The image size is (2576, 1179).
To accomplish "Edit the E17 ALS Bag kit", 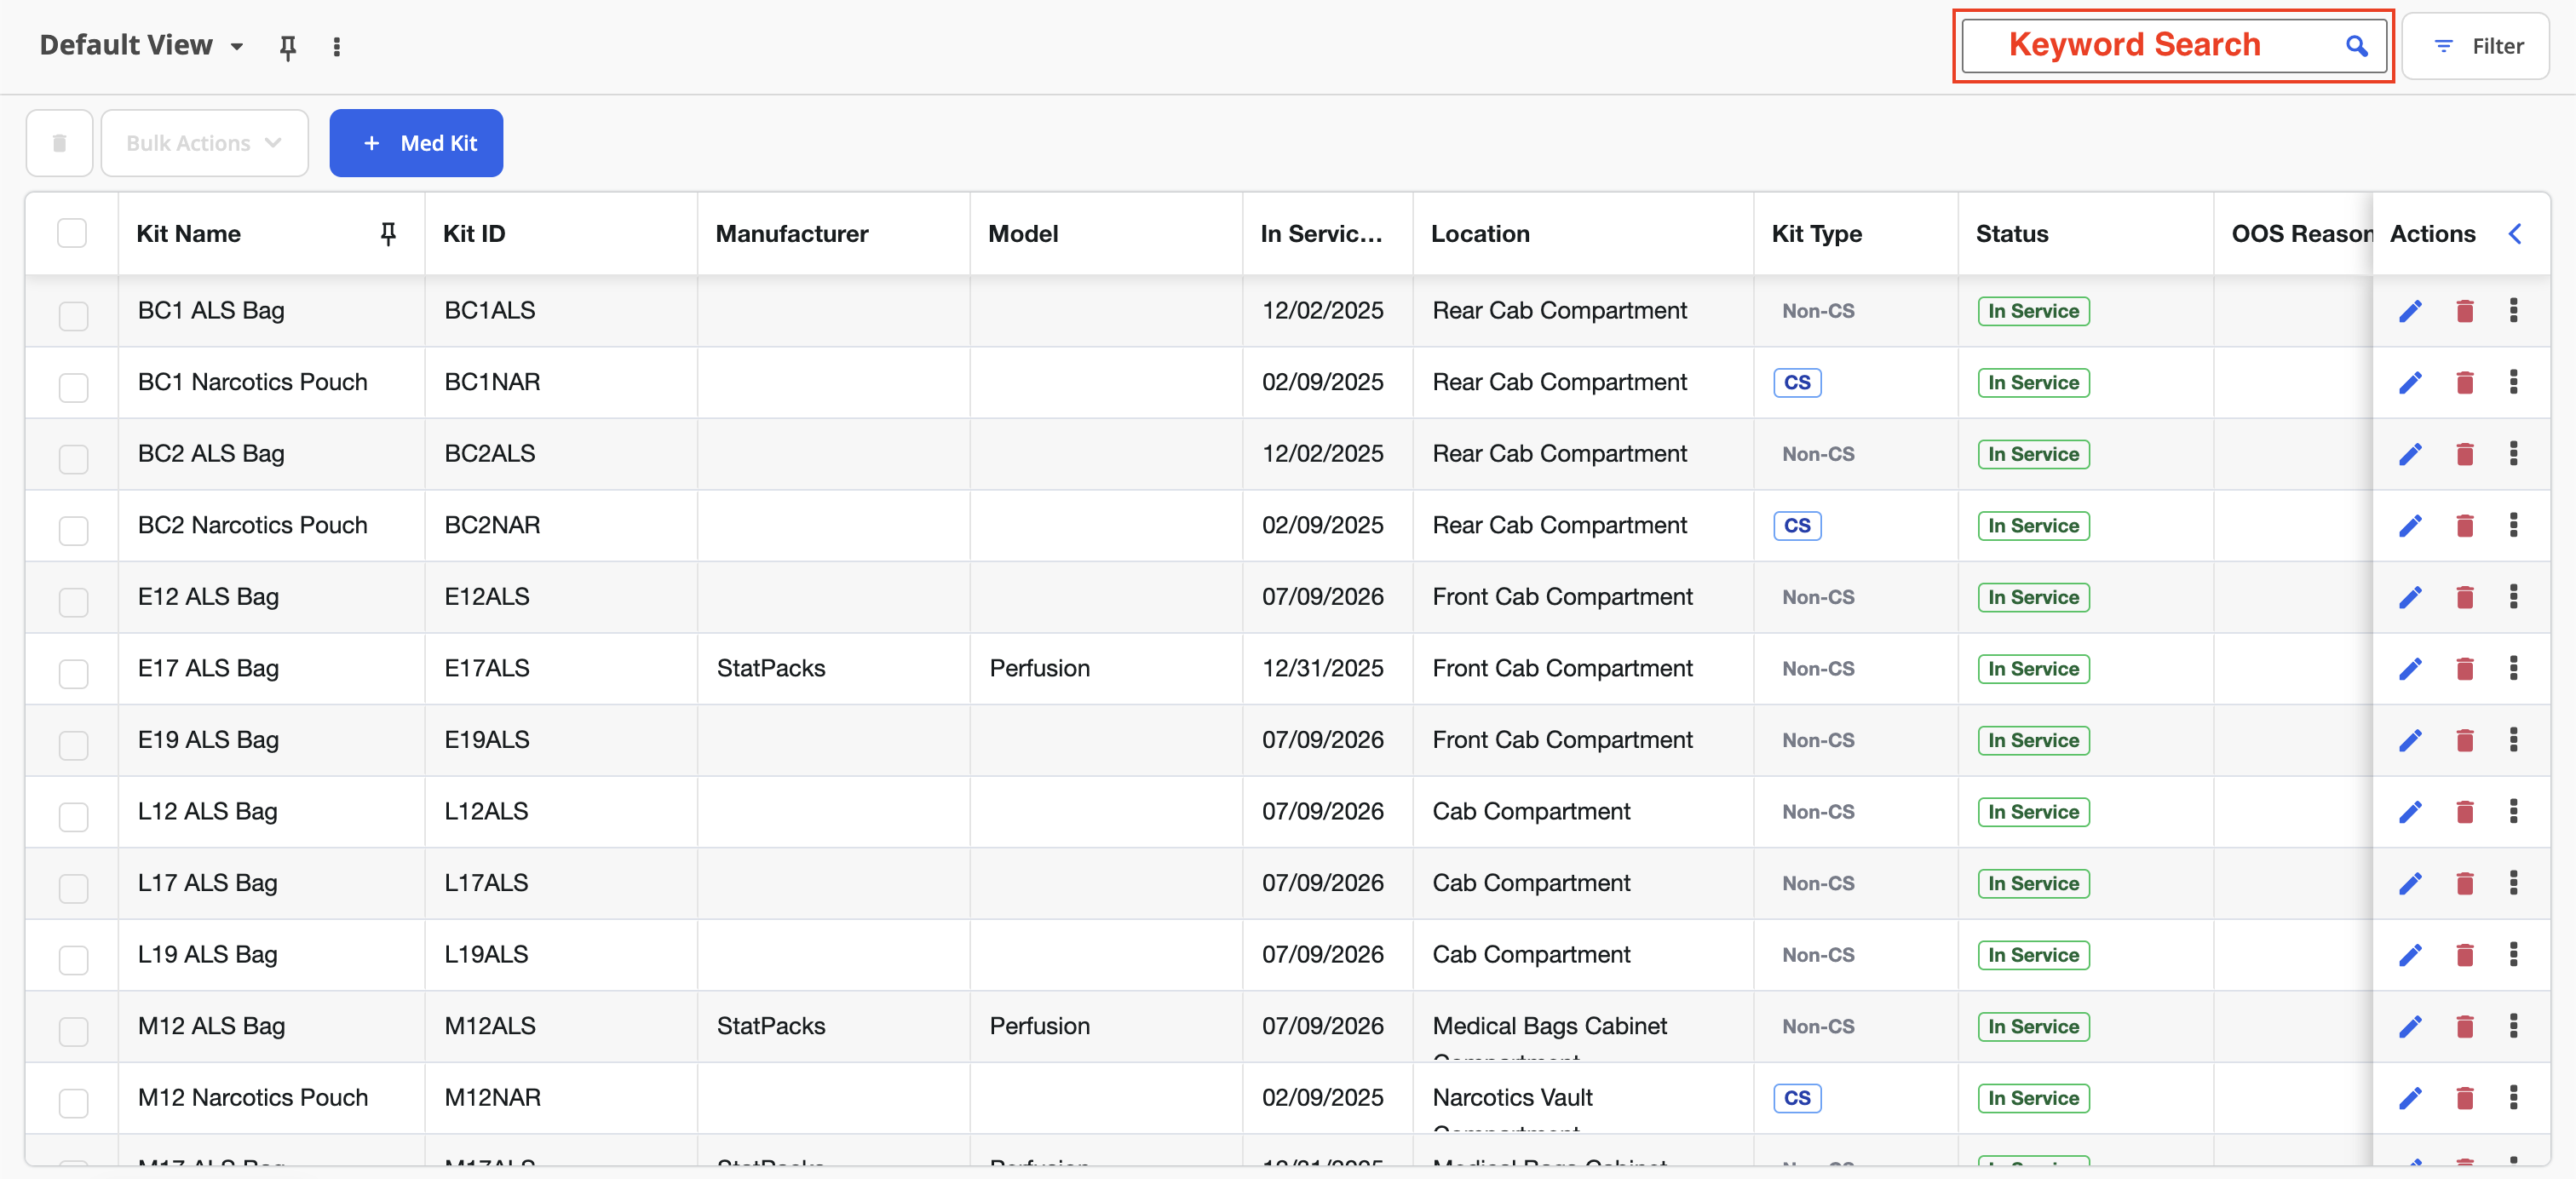I will pos(2411,669).
